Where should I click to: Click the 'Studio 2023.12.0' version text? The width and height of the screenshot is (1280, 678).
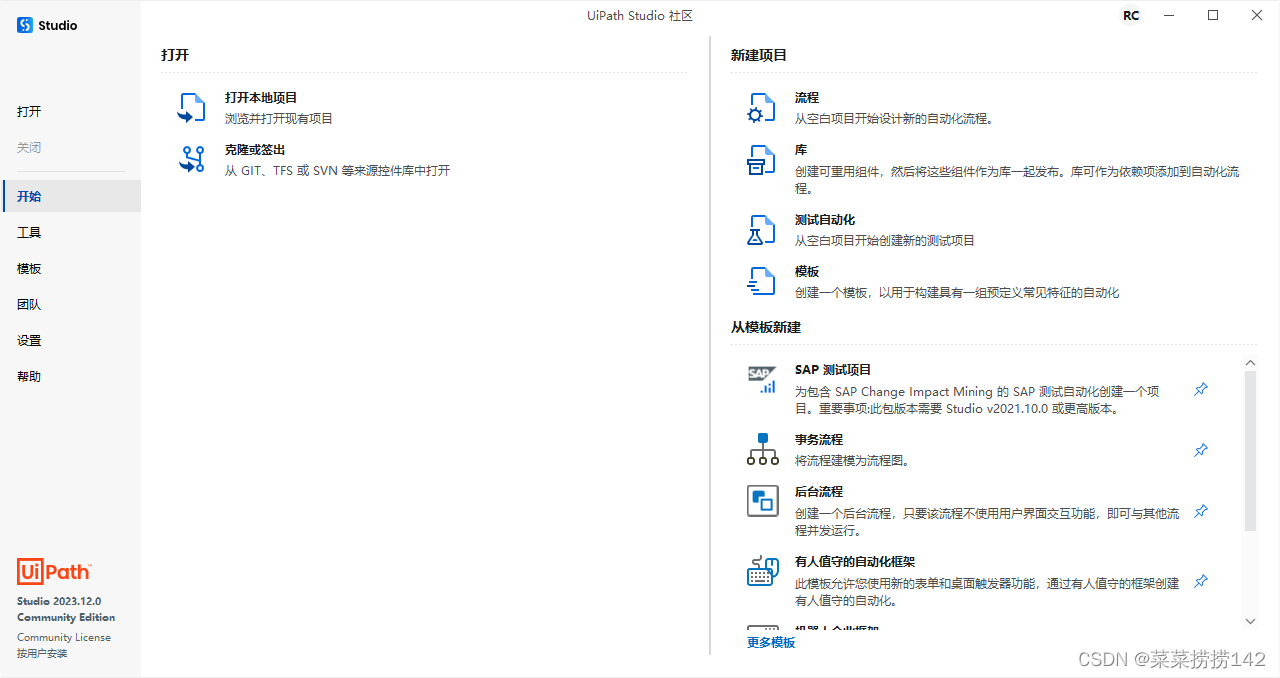(x=59, y=602)
